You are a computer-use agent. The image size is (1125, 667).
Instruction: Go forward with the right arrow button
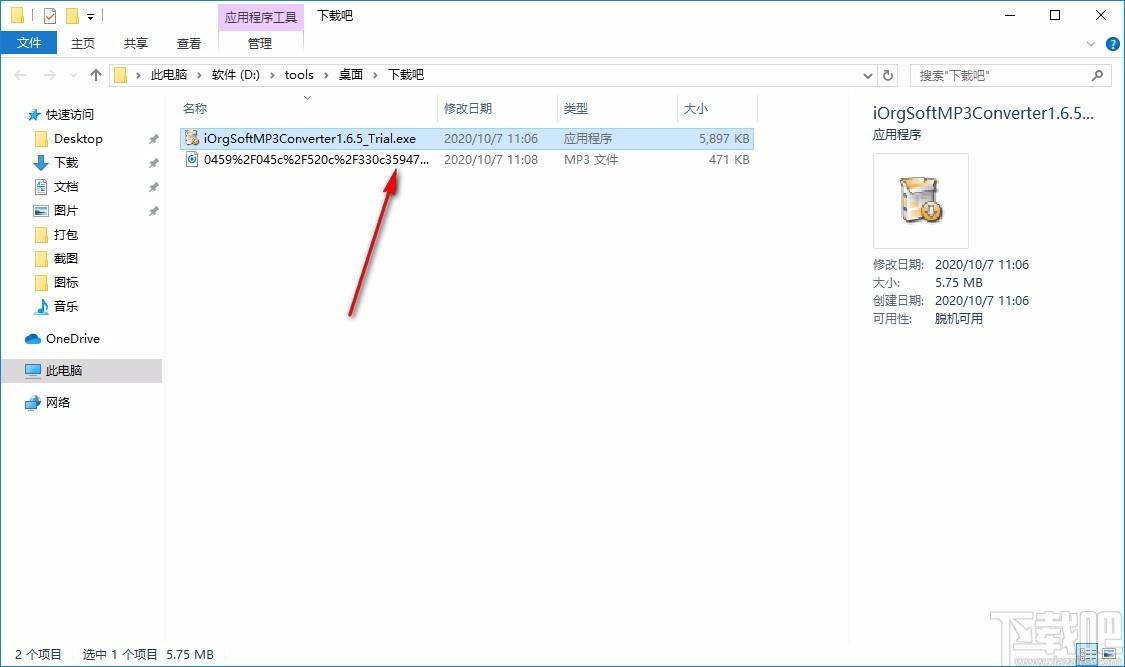tap(50, 75)
